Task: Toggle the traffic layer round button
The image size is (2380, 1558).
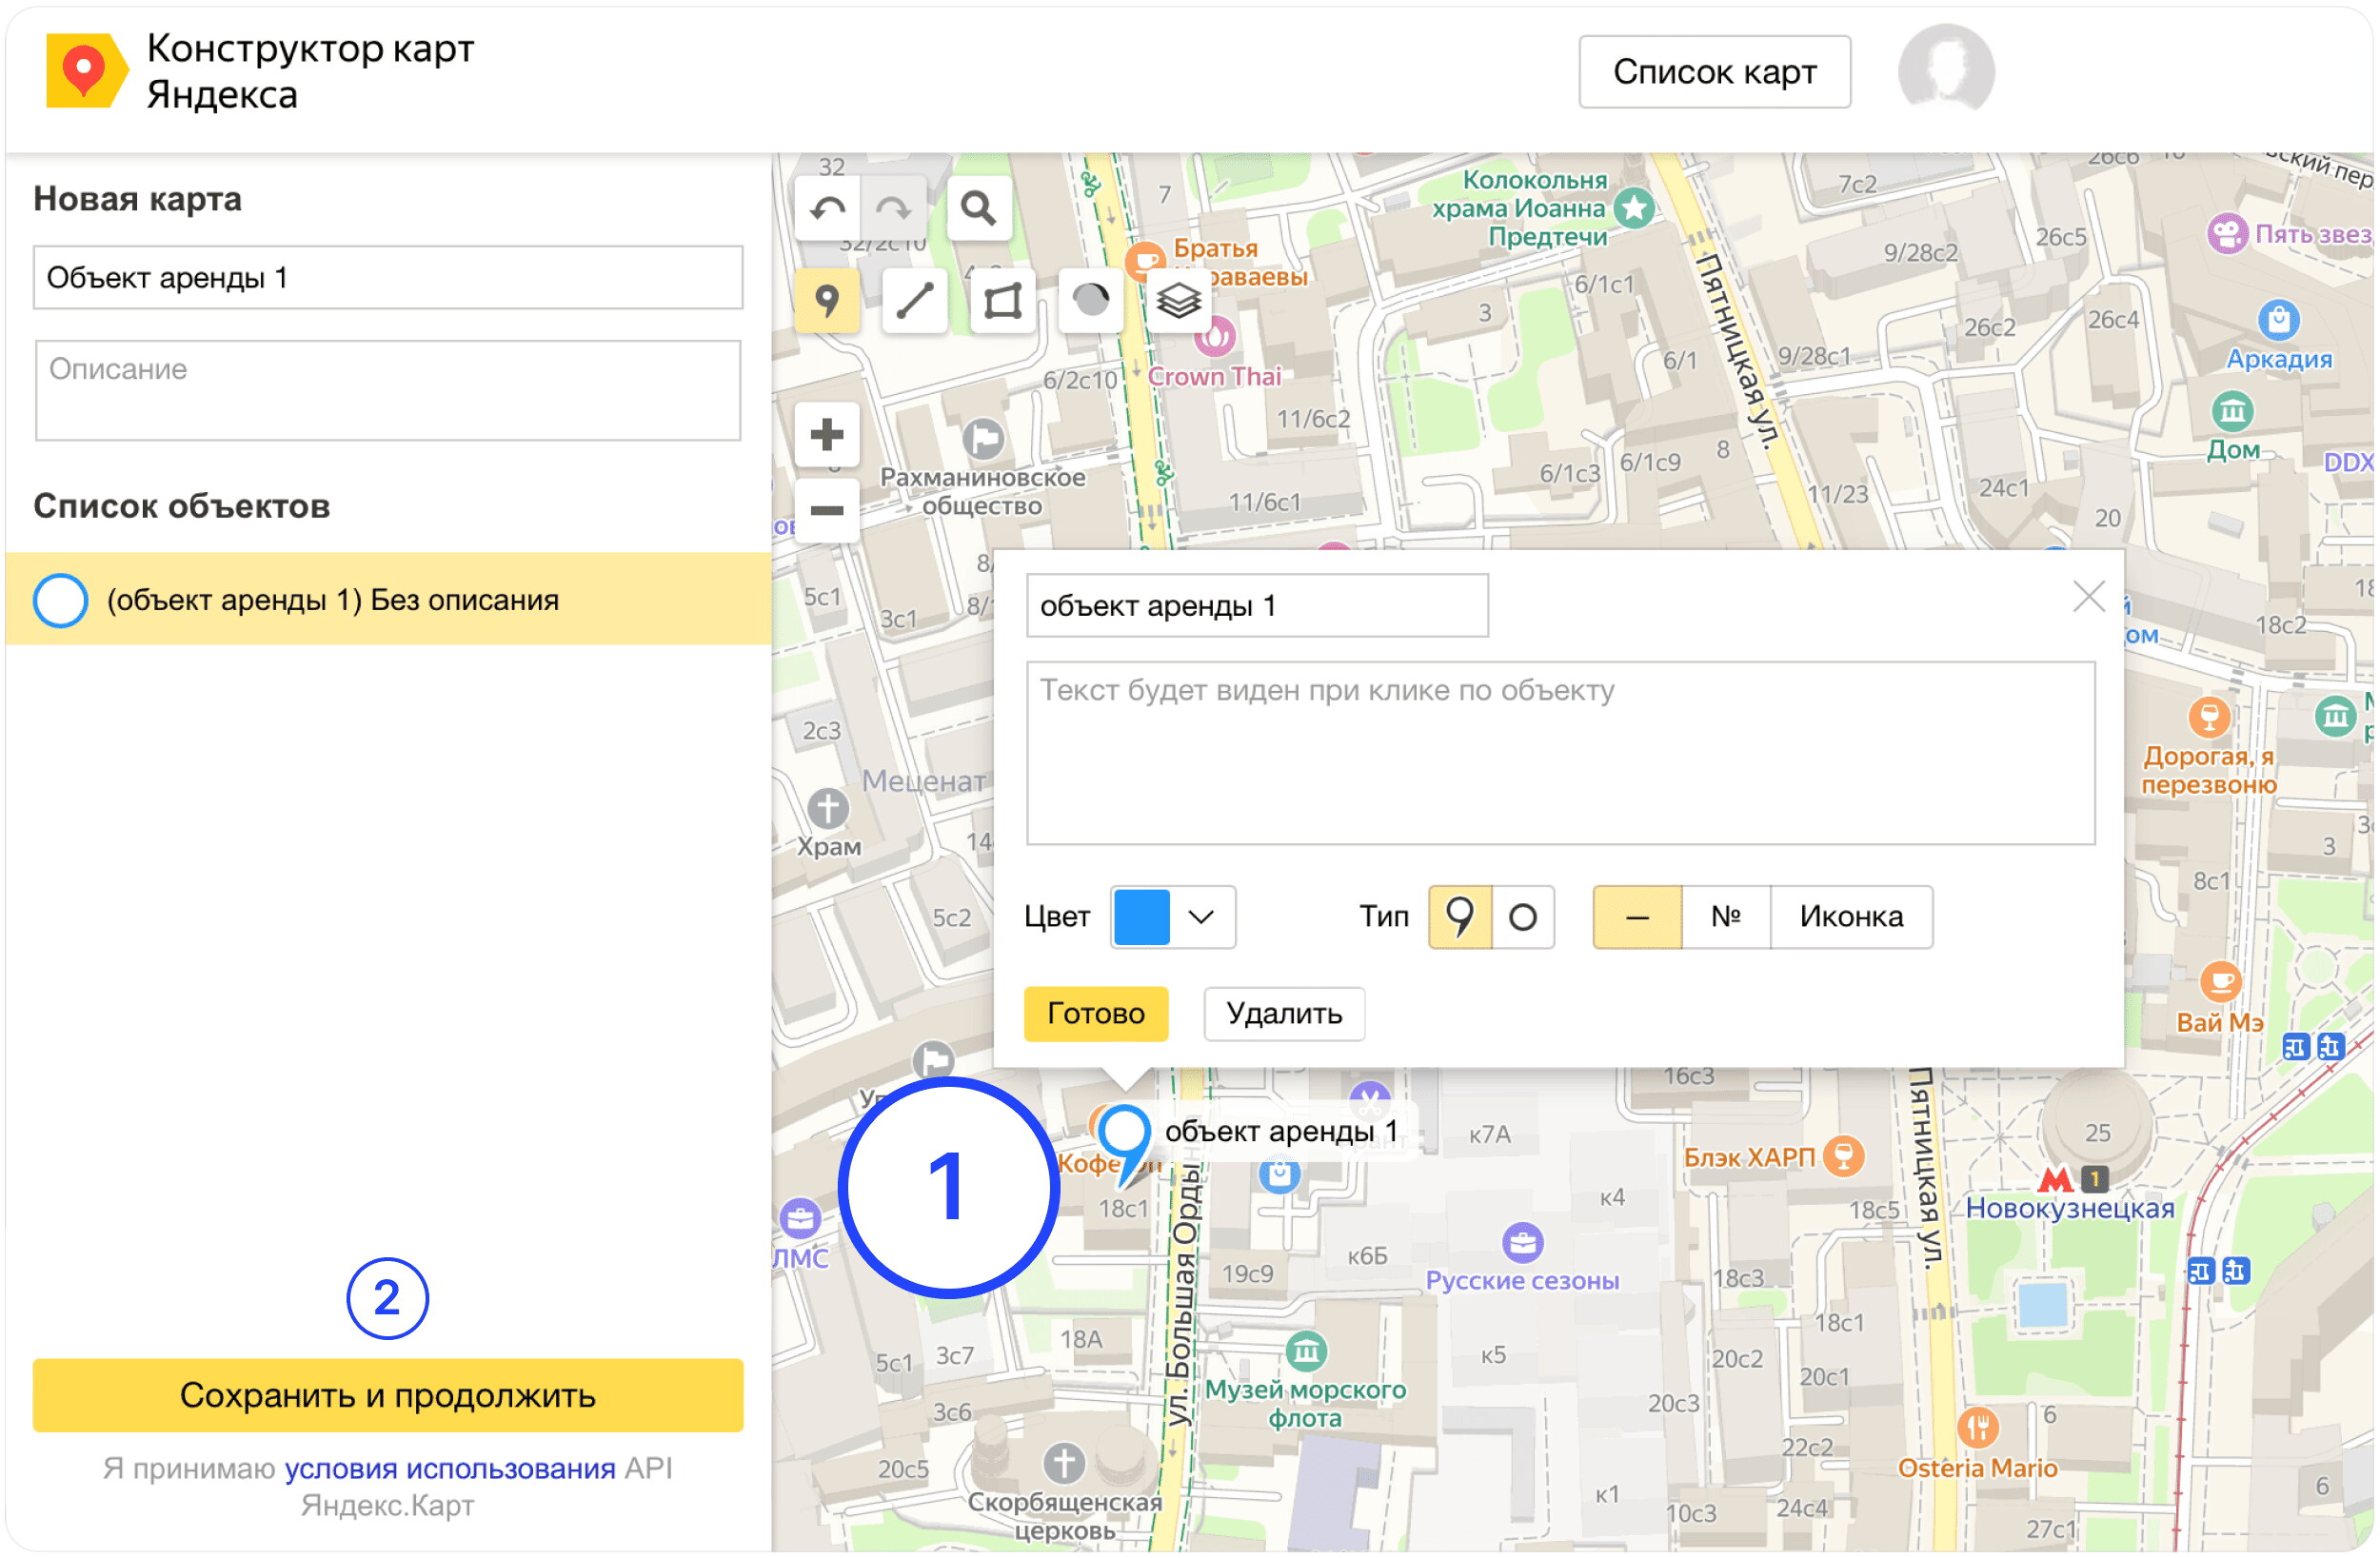Action: [x=1091, y=300]
